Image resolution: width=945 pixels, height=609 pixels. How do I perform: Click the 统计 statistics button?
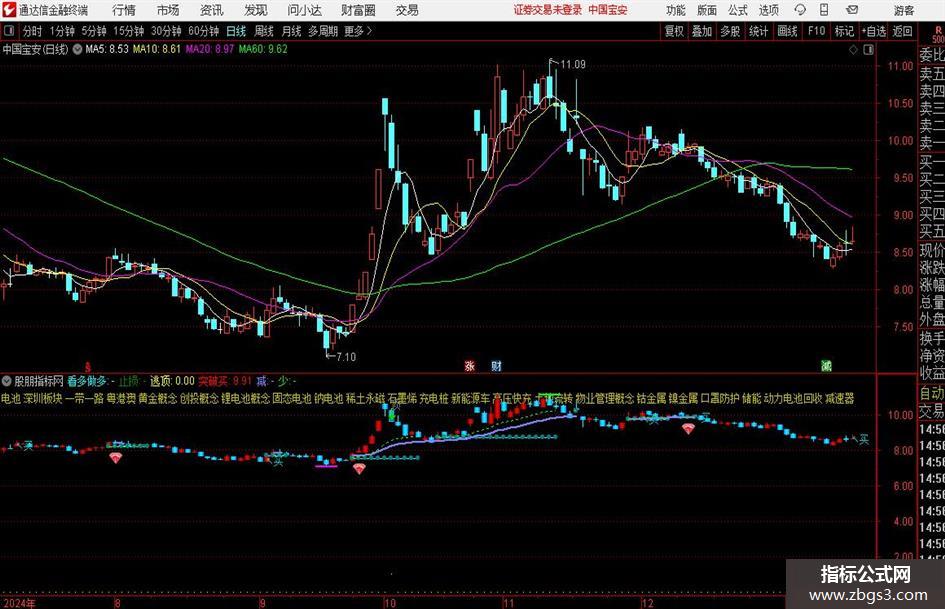[x=758, y=31]
